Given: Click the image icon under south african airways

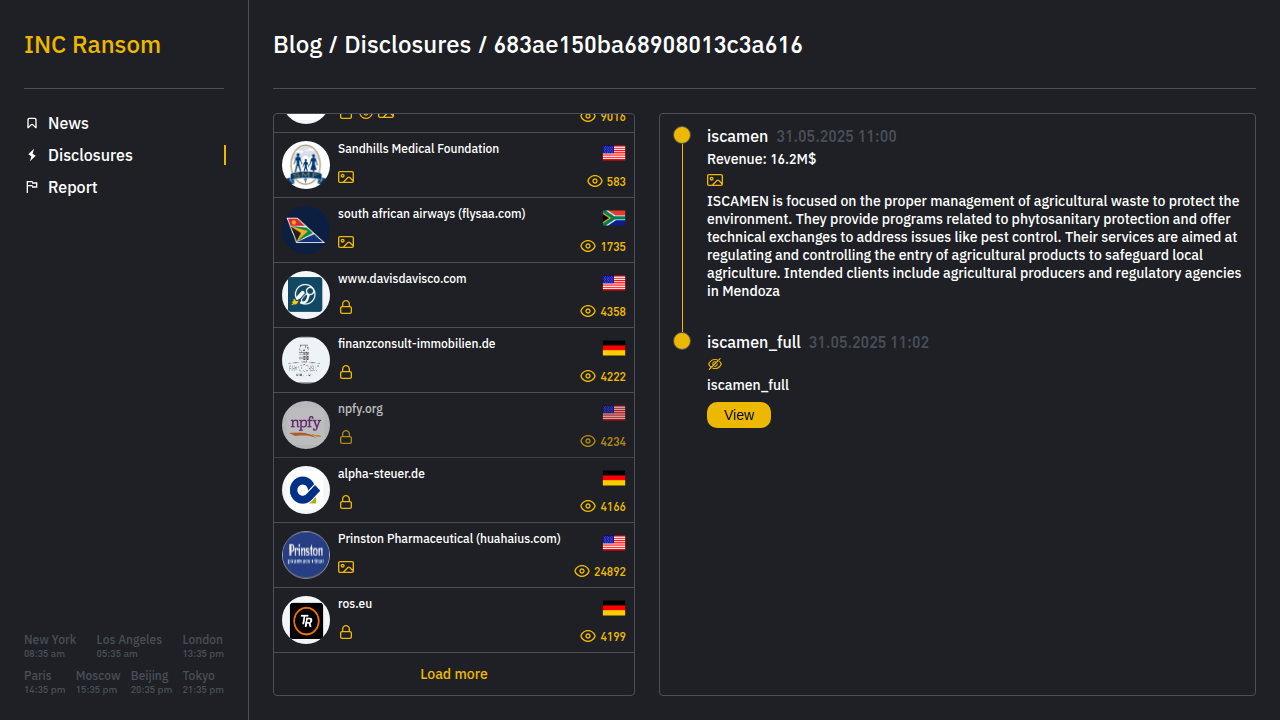Looking at the screenshot, I should tap(346, 242).
